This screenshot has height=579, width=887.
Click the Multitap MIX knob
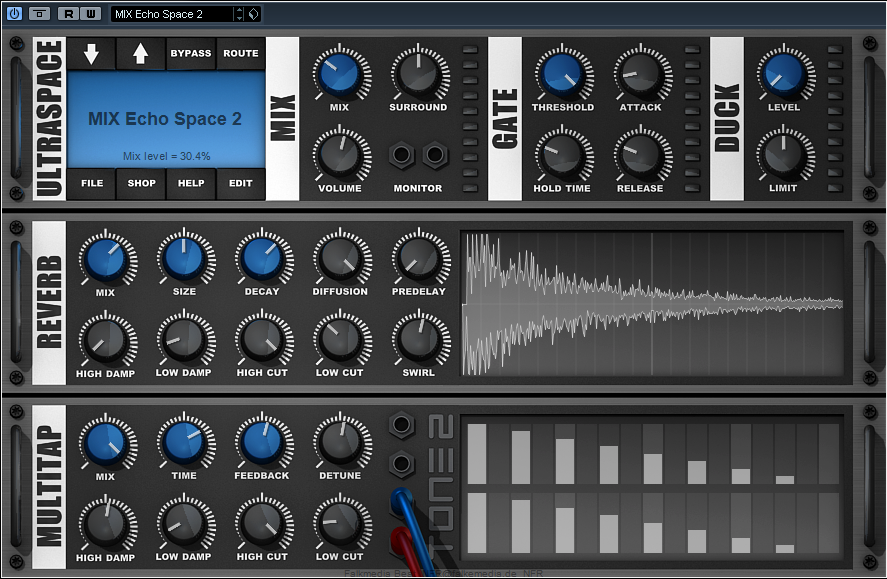point(107,443)
